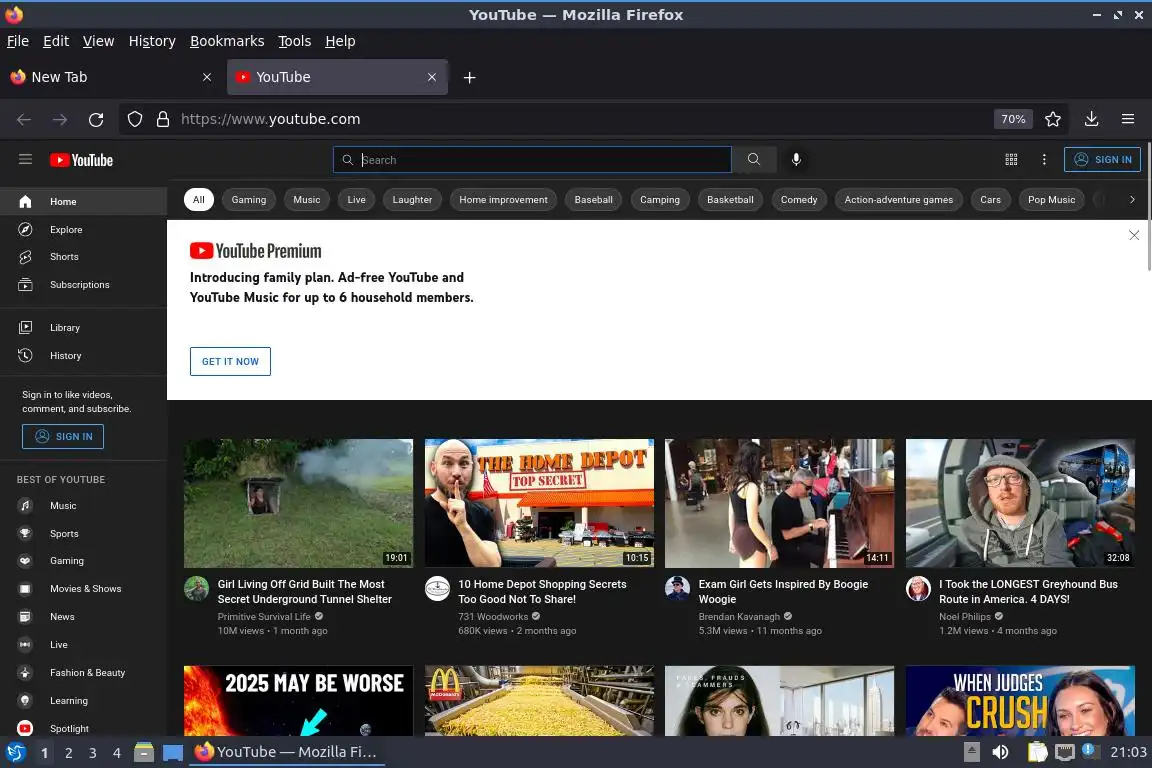Open the Tools menu

295,41
